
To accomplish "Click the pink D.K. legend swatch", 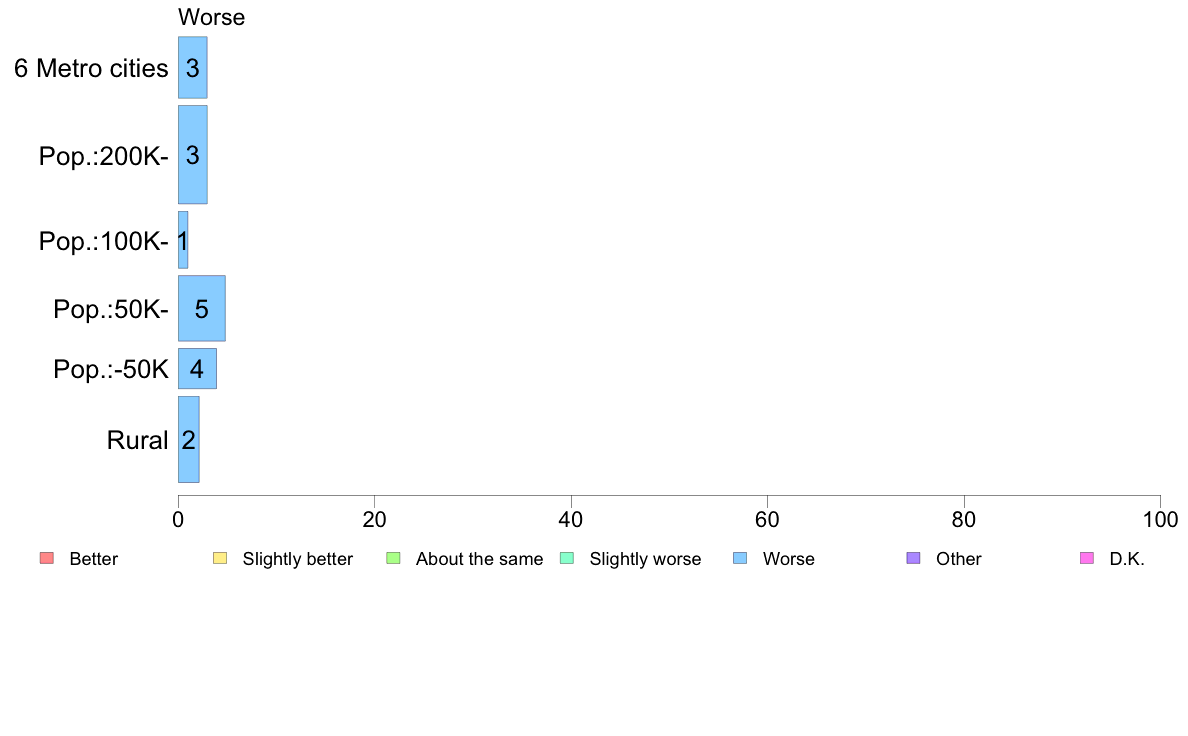I will 1087,559.
